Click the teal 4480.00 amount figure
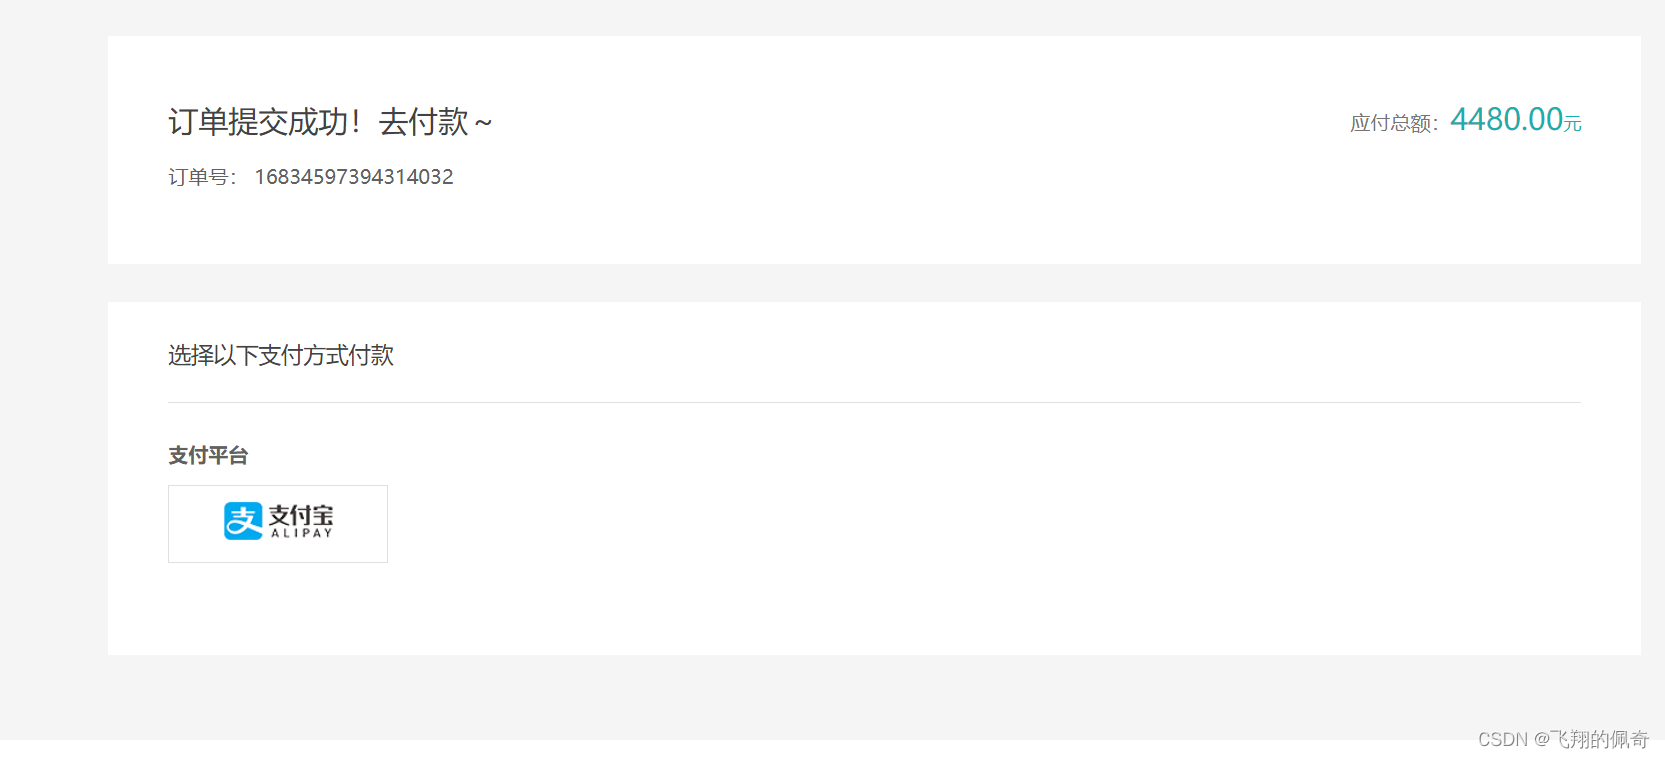 point(1505,117)
